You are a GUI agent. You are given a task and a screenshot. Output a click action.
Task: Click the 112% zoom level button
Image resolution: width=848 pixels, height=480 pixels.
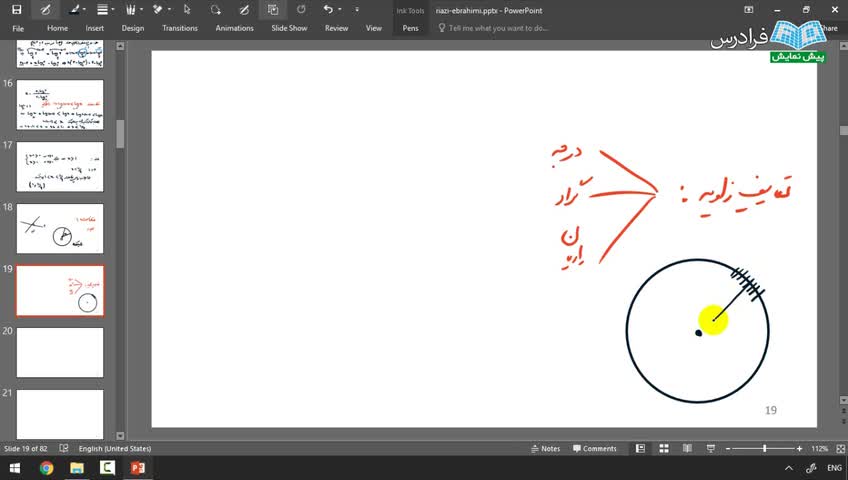click(x=819, y=449)
